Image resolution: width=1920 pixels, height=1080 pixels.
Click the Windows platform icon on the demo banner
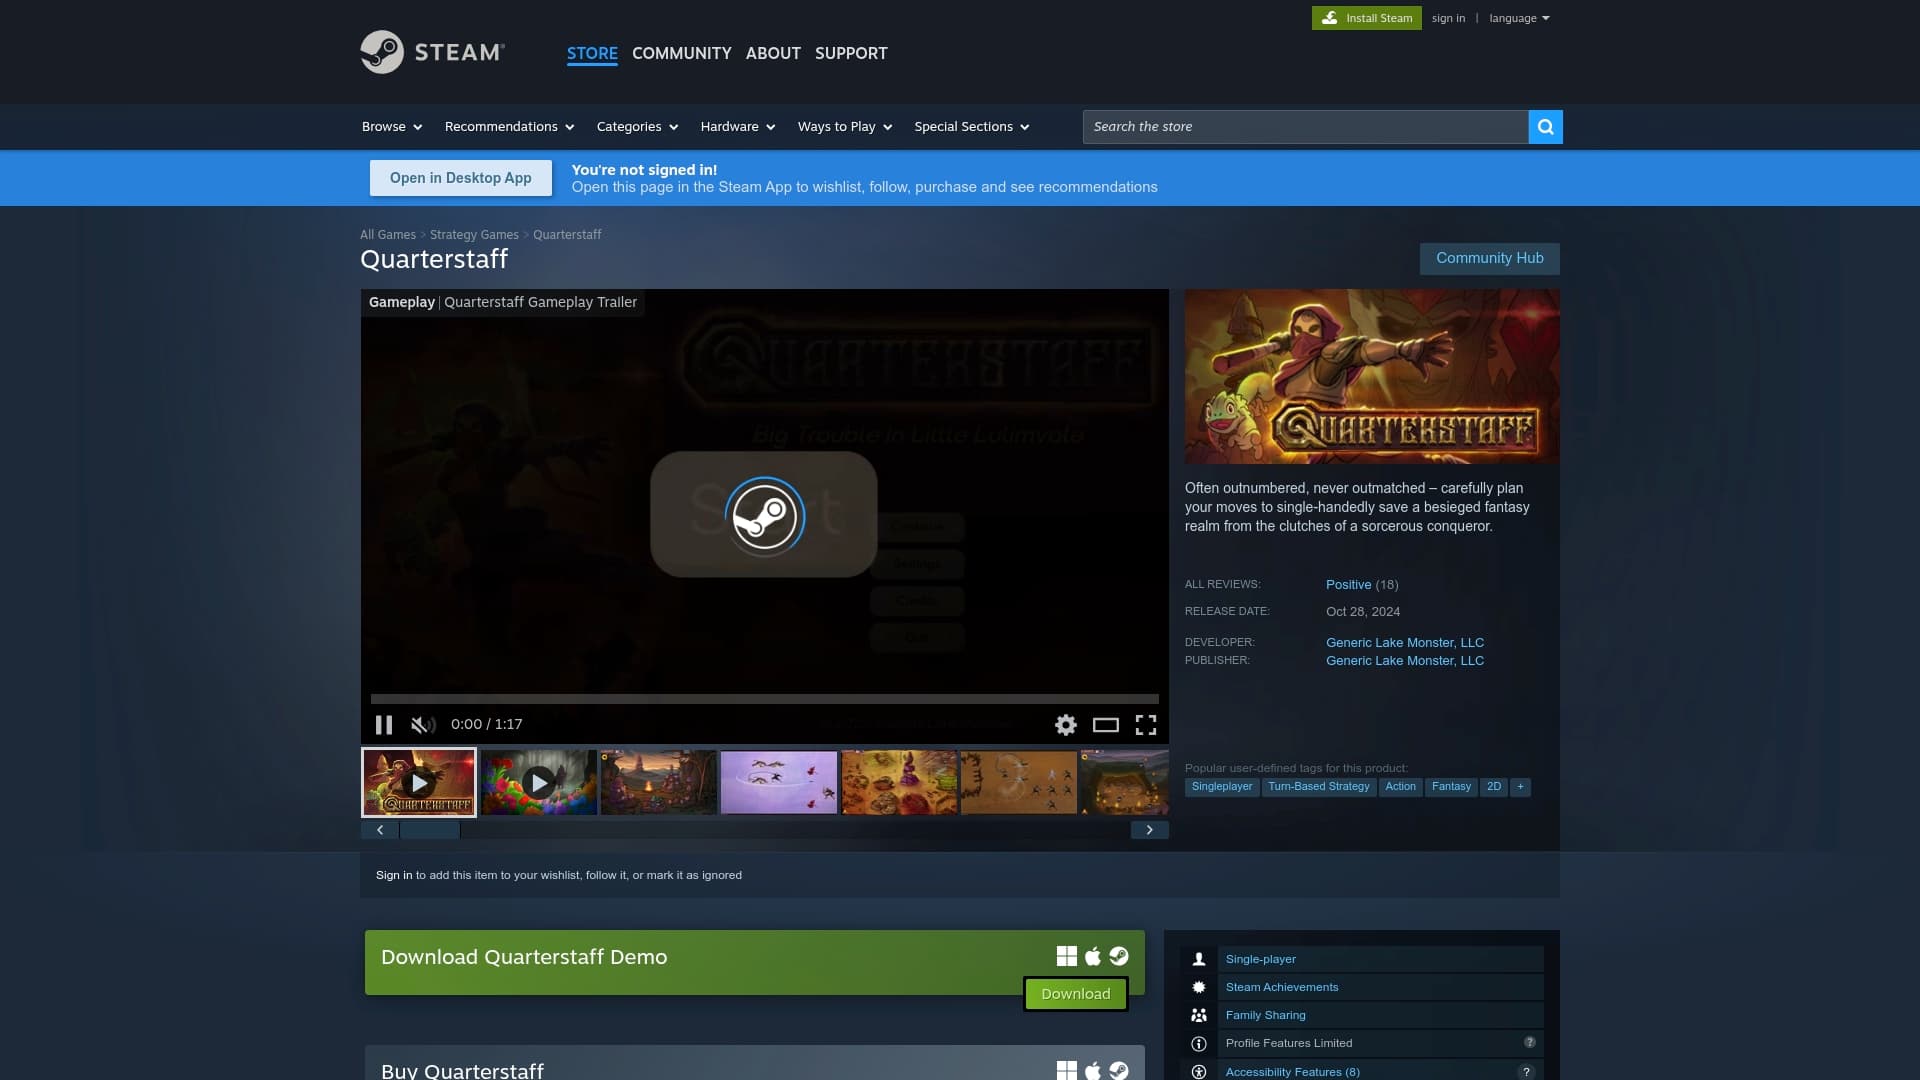pyautogui.click(x=1065, y=956)
